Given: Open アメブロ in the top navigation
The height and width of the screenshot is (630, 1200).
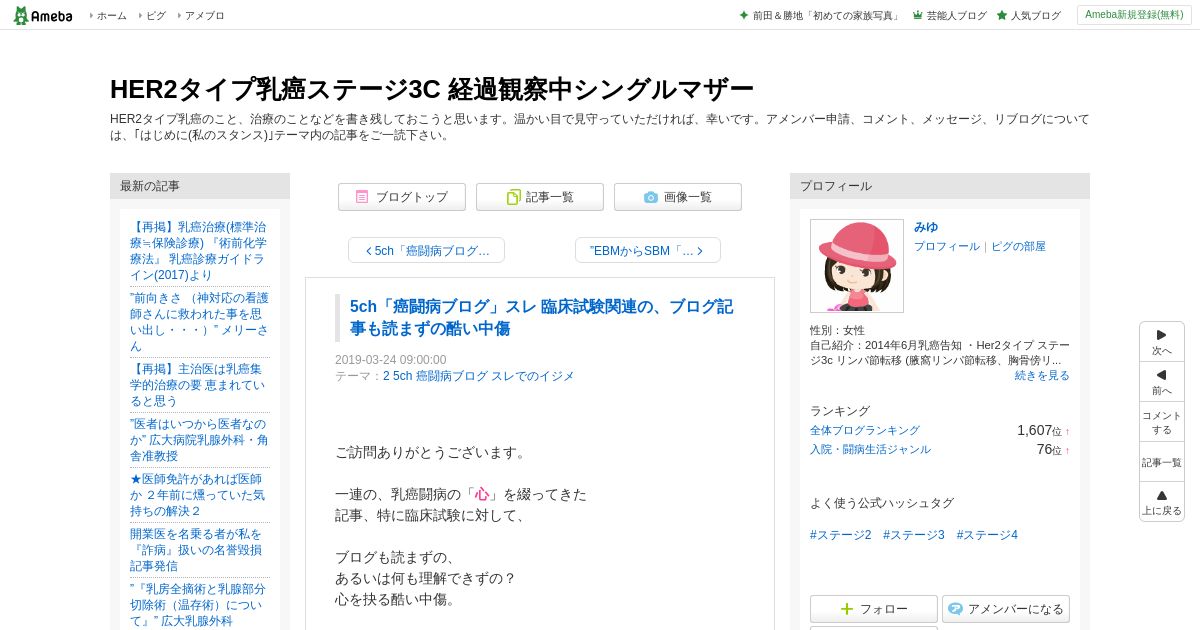Looking at the screenshot, I should click(x=204, y=16).
